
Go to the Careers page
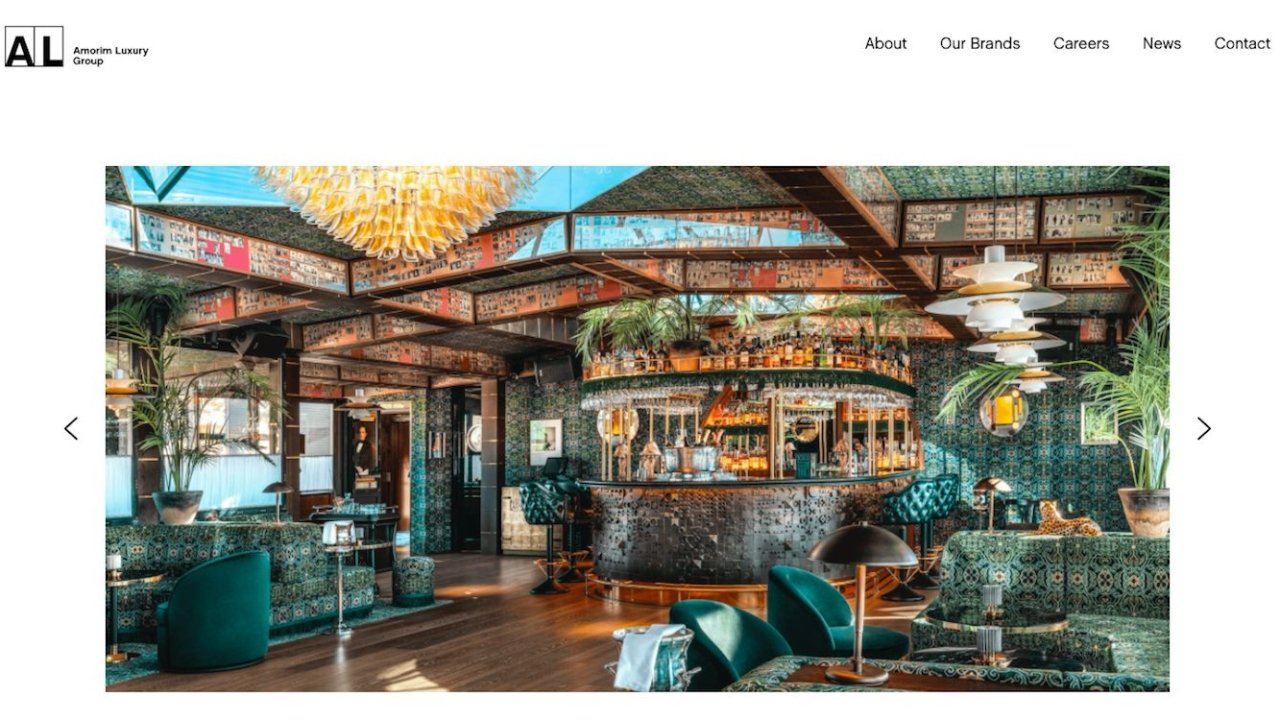pyautogui.click(x=1081, y=43)
